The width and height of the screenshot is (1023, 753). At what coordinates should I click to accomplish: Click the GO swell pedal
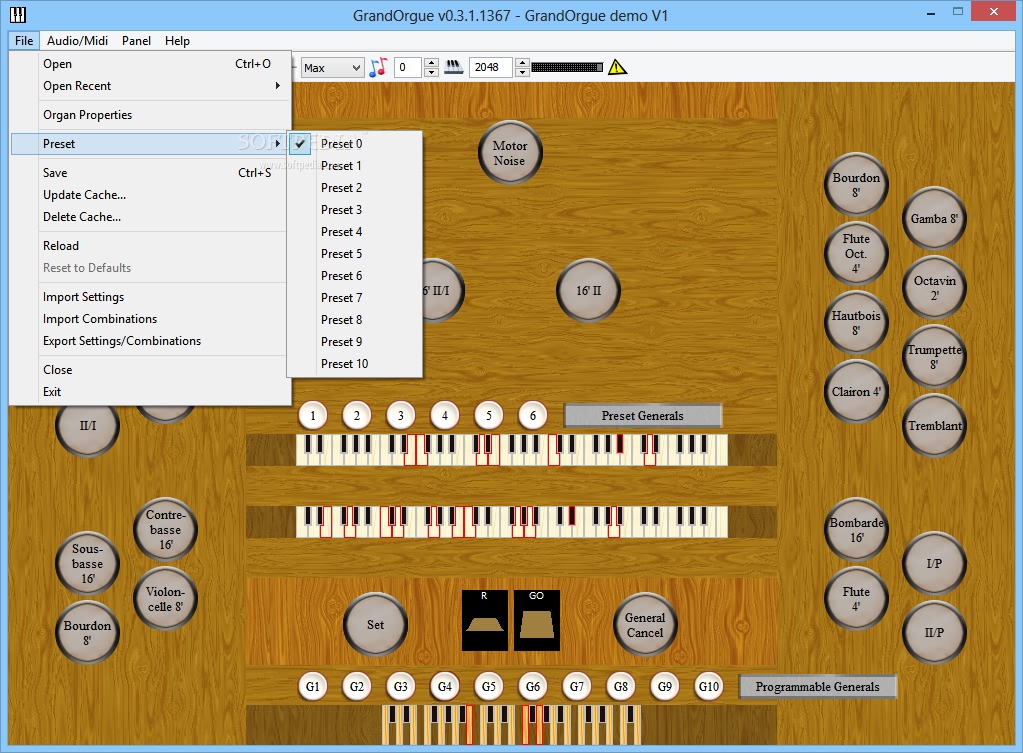pos(536,621)
